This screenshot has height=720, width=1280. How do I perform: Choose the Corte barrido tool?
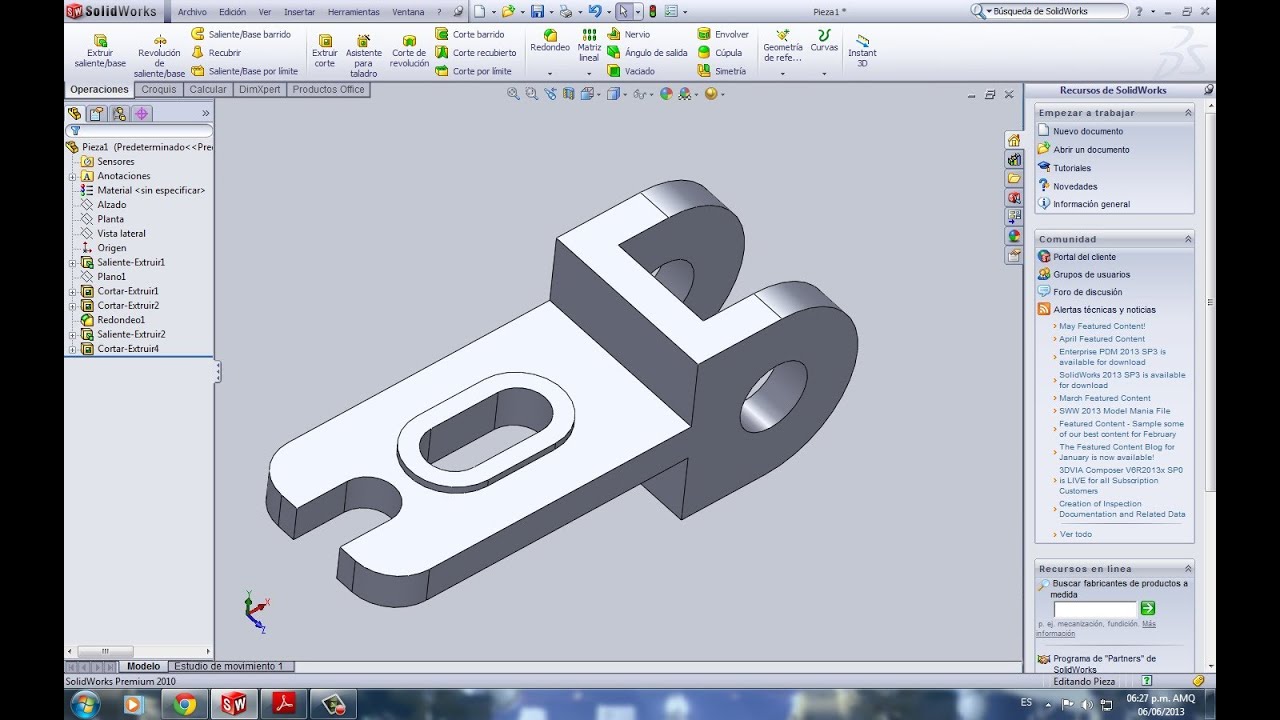pos(470,34)
